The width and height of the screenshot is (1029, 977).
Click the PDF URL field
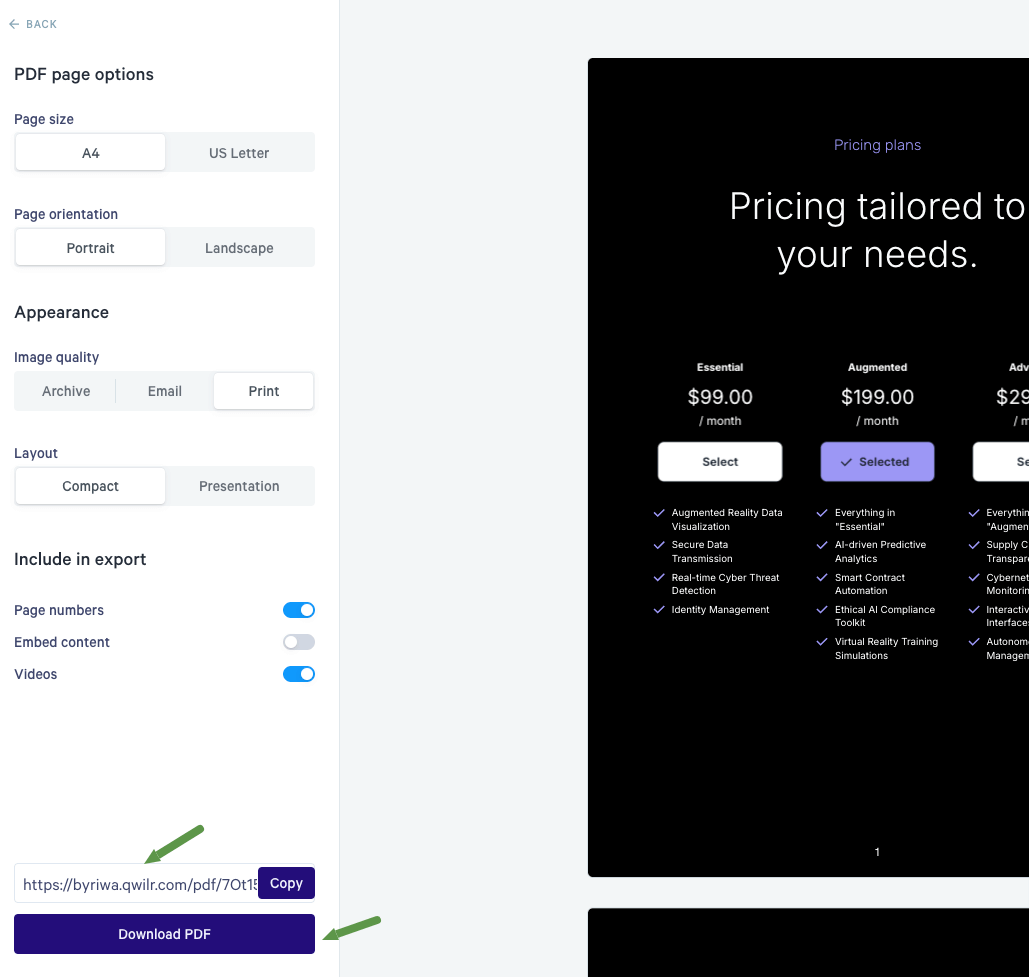[136, 884]
